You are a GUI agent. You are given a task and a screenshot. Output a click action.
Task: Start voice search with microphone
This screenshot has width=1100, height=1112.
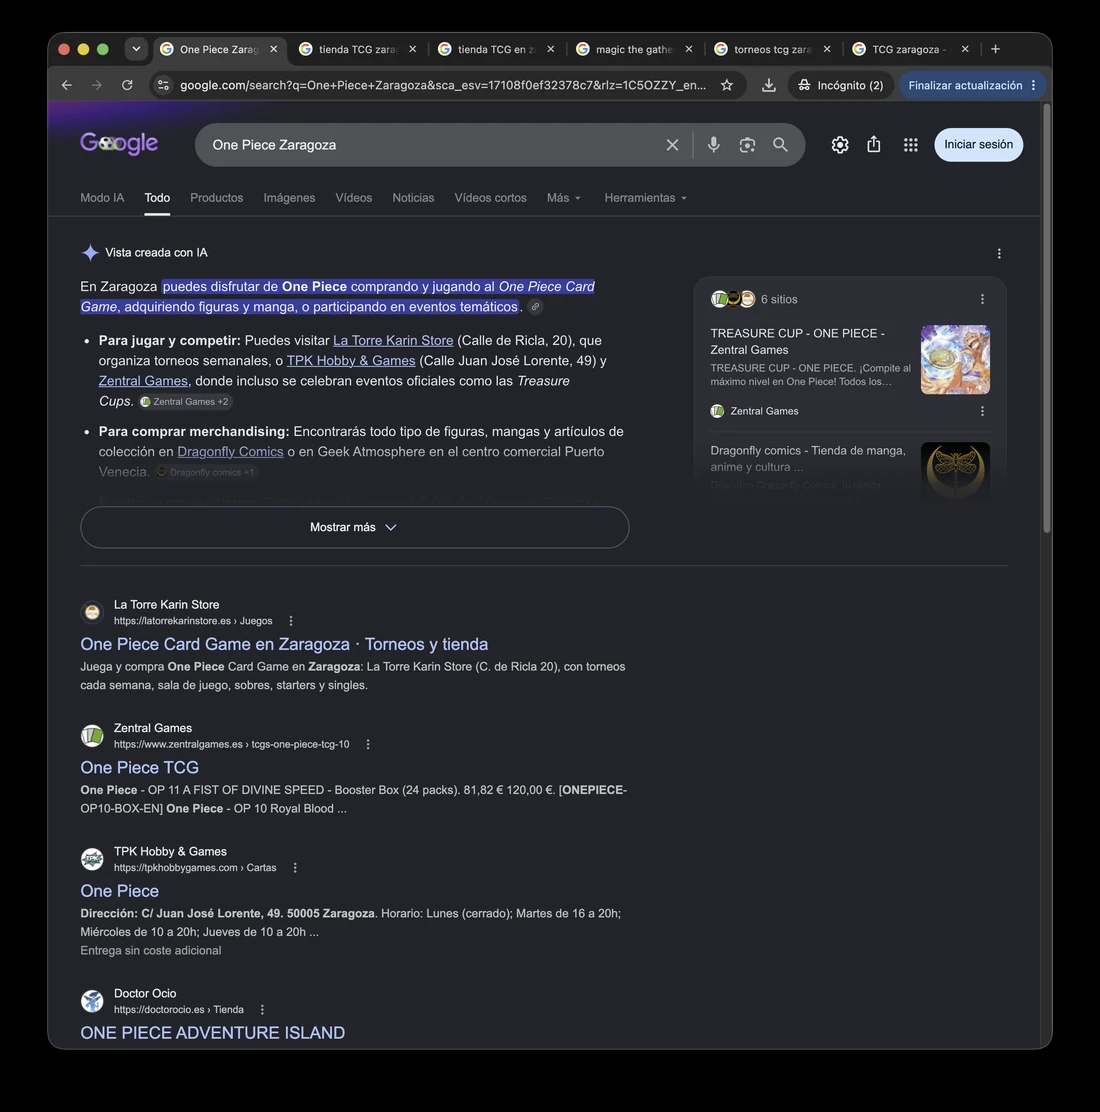point(713,145)
